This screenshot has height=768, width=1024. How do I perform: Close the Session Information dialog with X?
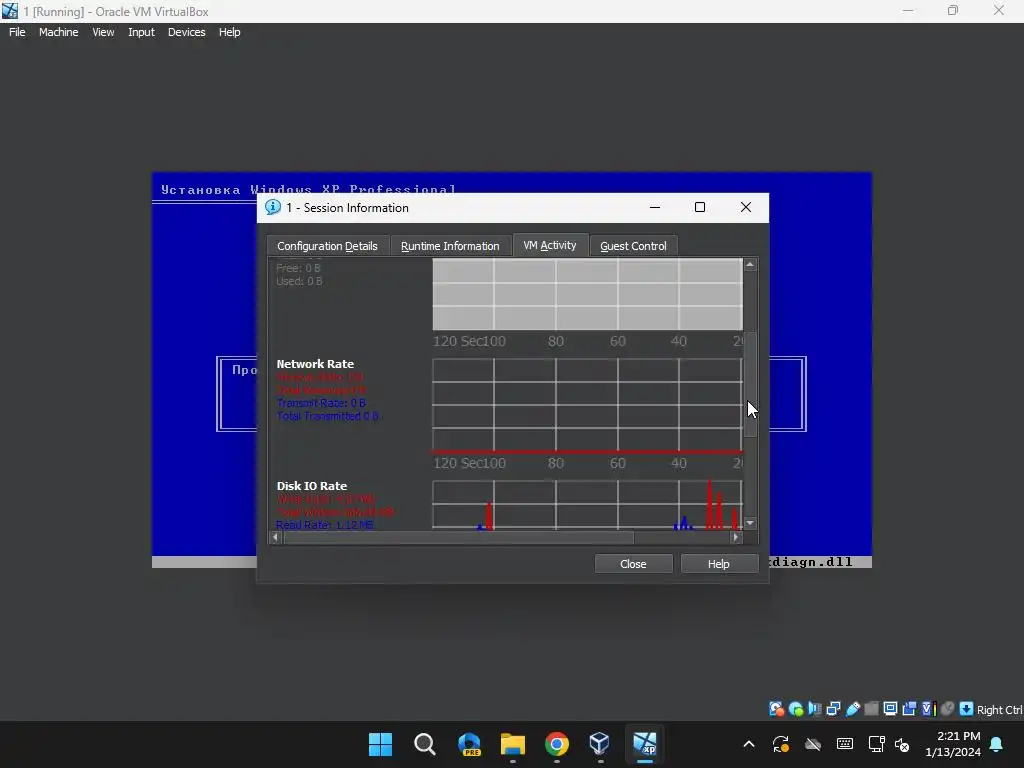[x=746, y=207]
